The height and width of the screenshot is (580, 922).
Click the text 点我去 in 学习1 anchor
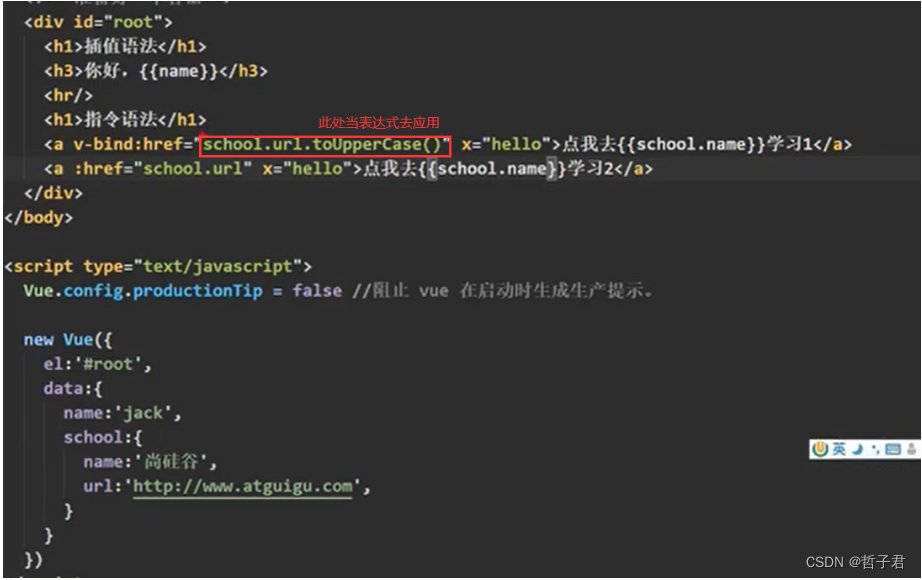point(589,144)
